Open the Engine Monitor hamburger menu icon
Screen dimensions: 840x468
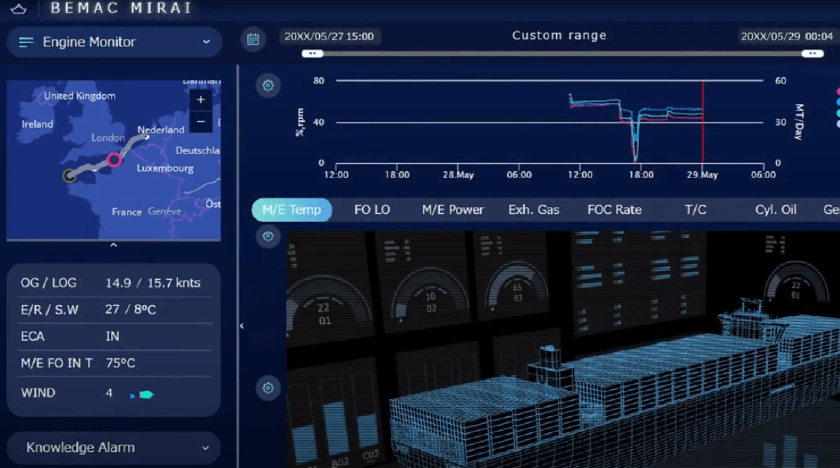point(26,42)
